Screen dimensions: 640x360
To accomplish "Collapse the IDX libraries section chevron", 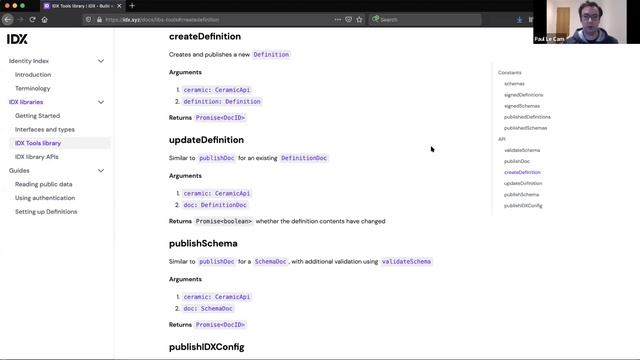I will click(101, 102).
